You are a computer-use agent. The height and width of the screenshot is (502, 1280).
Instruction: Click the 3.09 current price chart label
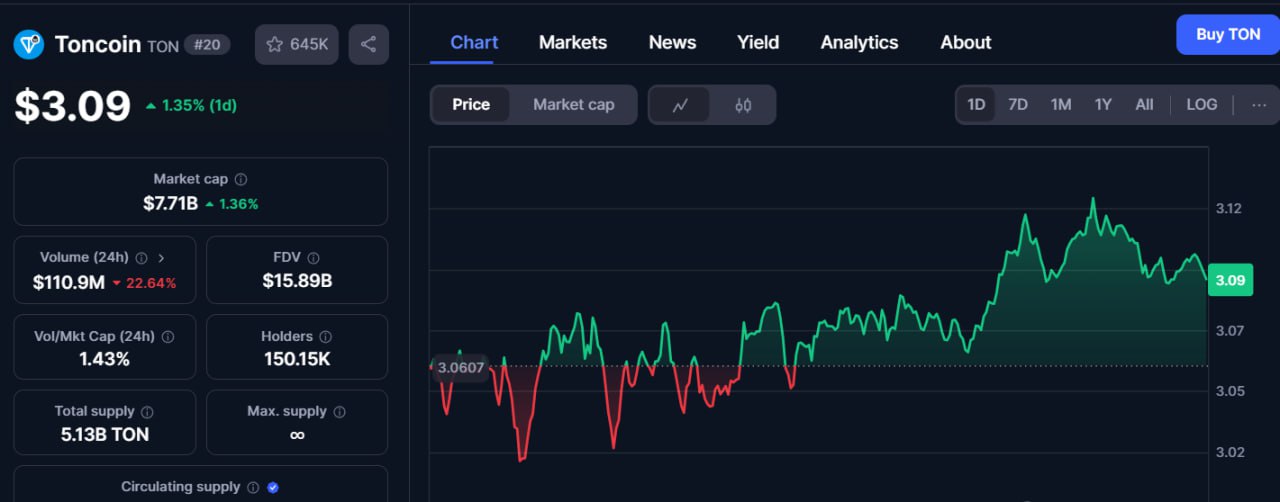pos(1230,280)
